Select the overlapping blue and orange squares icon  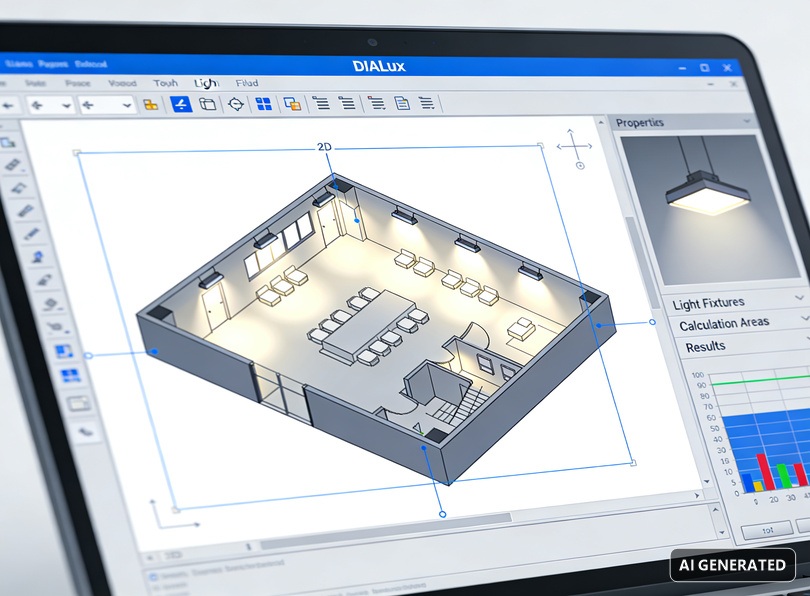pos(292,104)
